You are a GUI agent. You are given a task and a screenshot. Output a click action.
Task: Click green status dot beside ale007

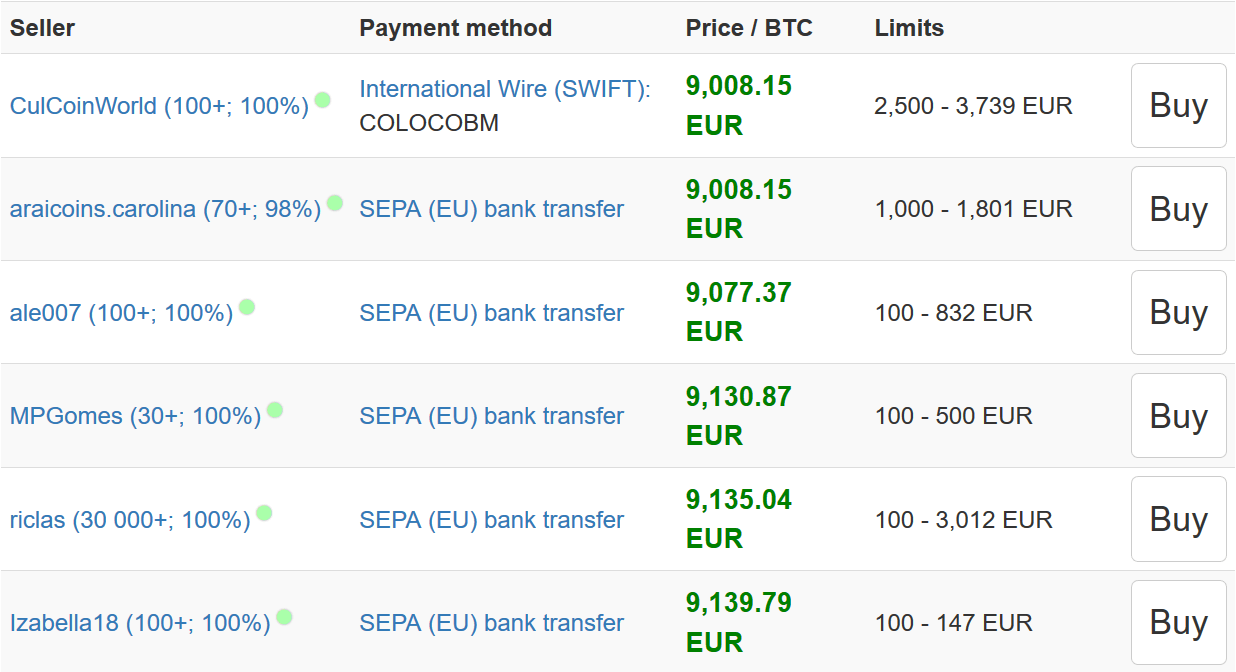tap(247, 307)
